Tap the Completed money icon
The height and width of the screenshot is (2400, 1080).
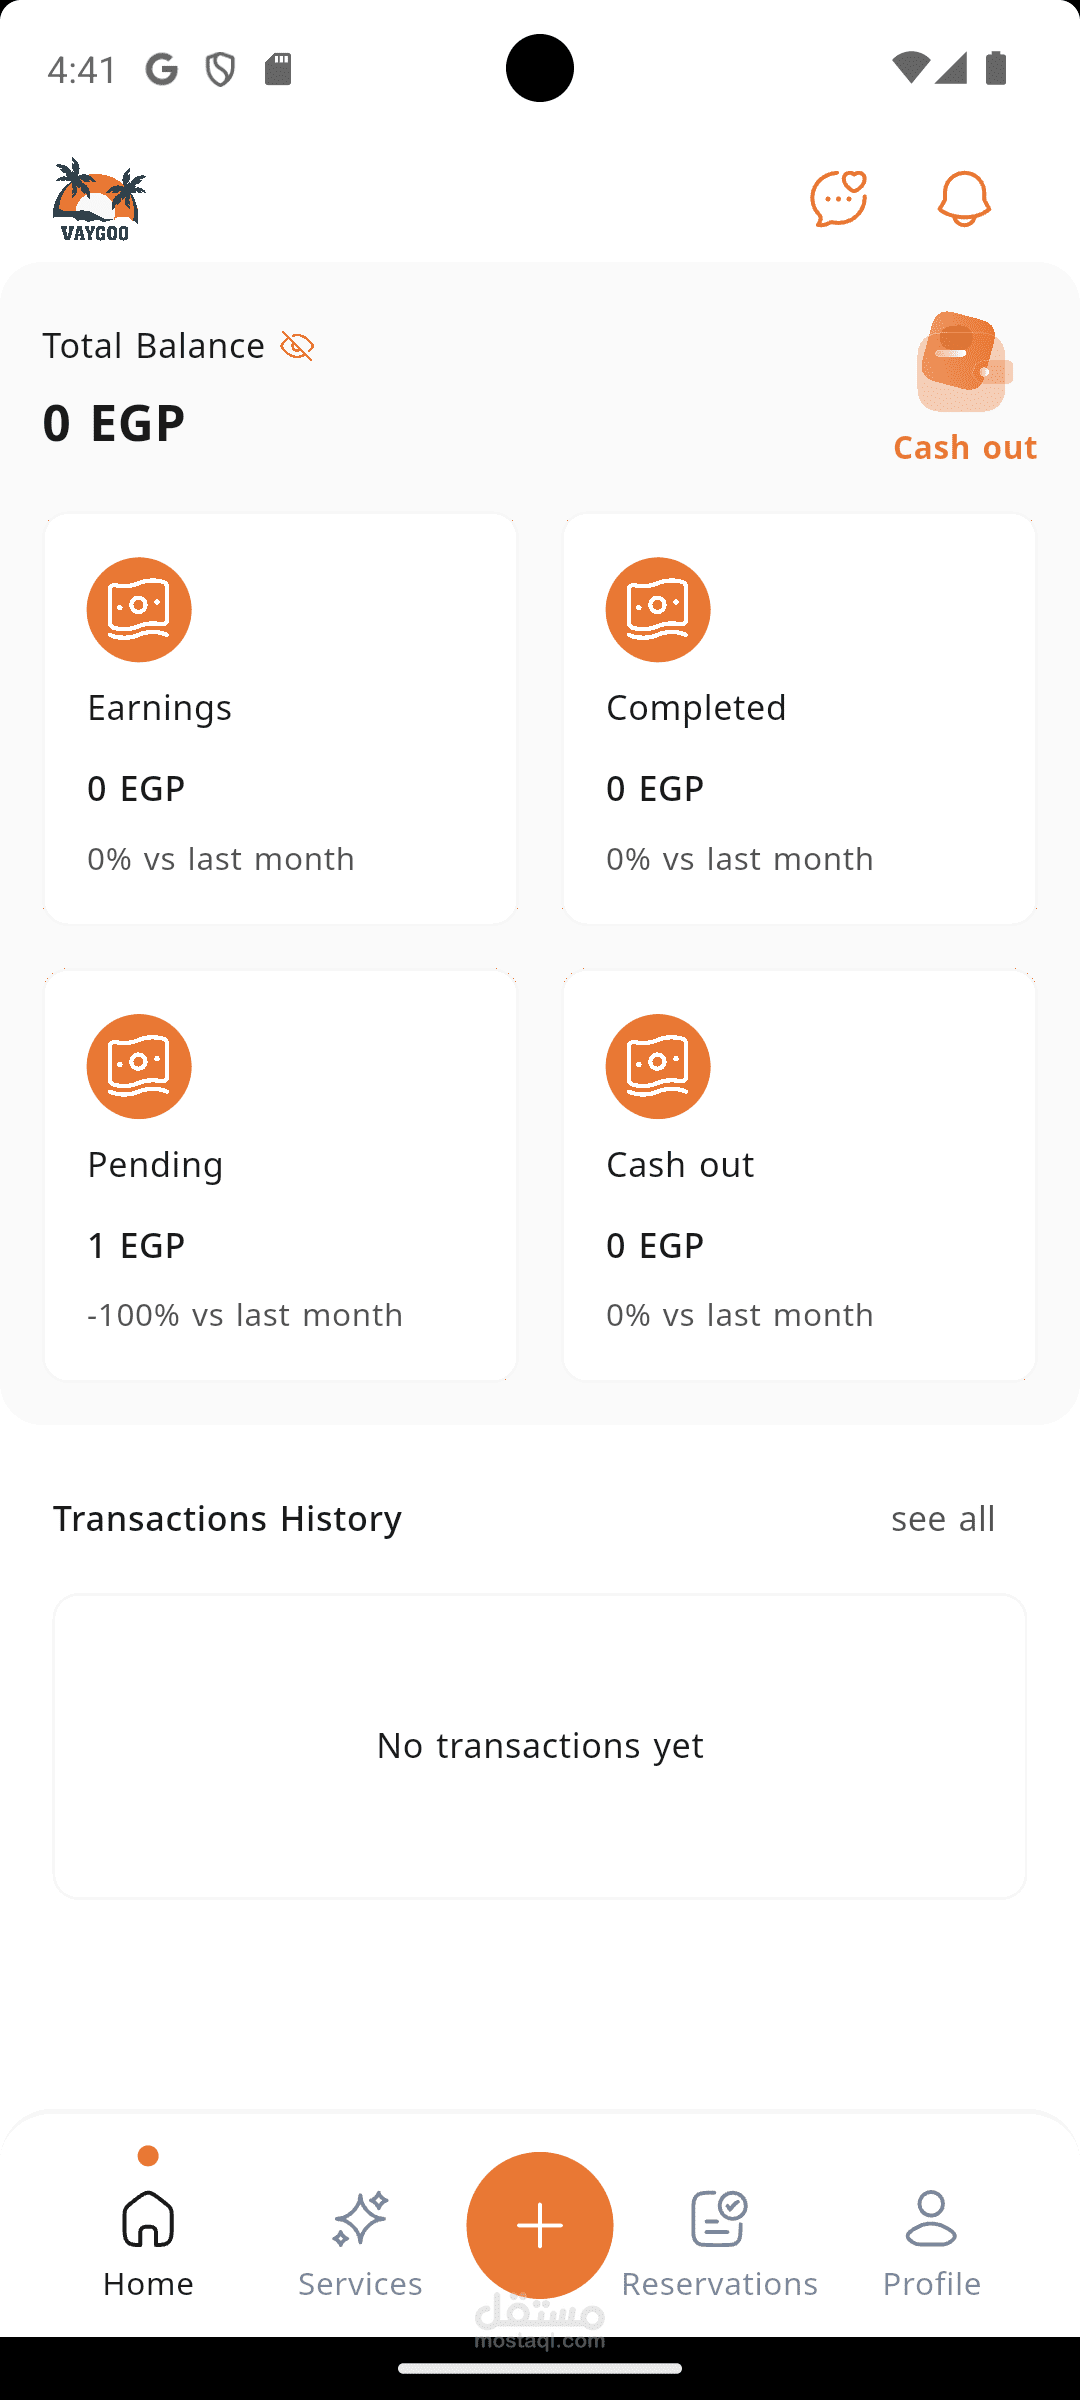click(x=658, y=609)
